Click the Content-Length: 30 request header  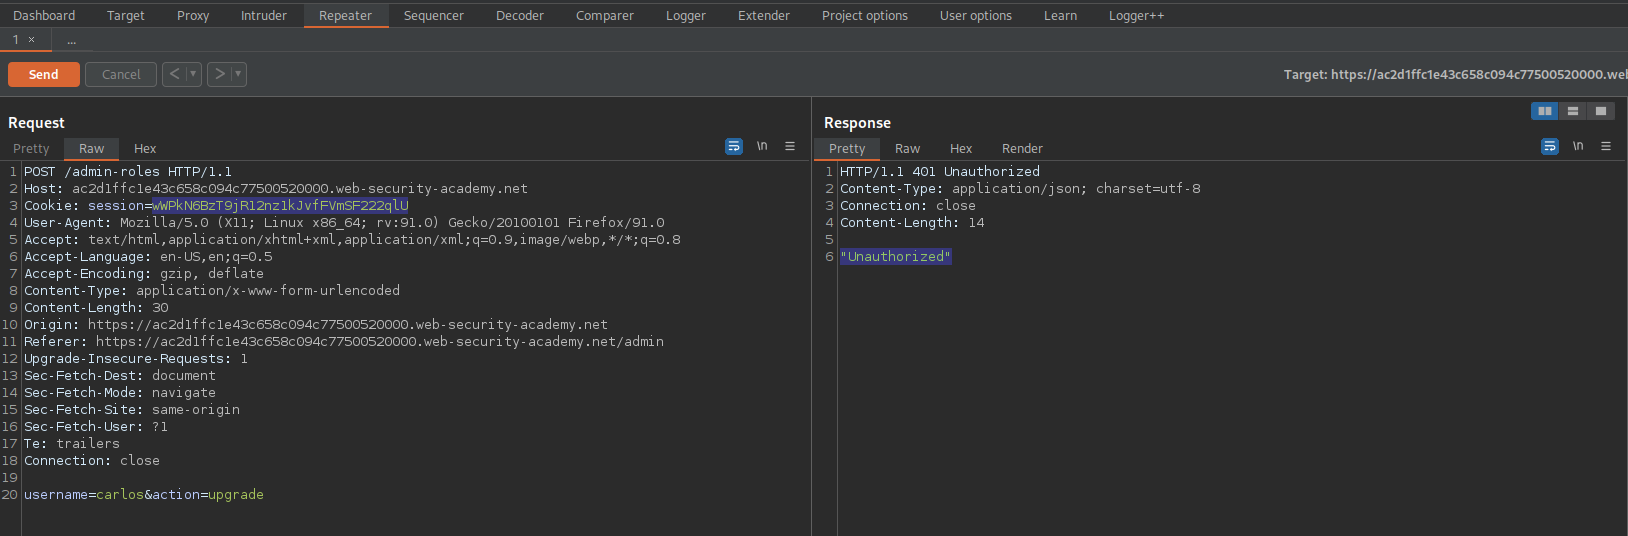(96, 308)
